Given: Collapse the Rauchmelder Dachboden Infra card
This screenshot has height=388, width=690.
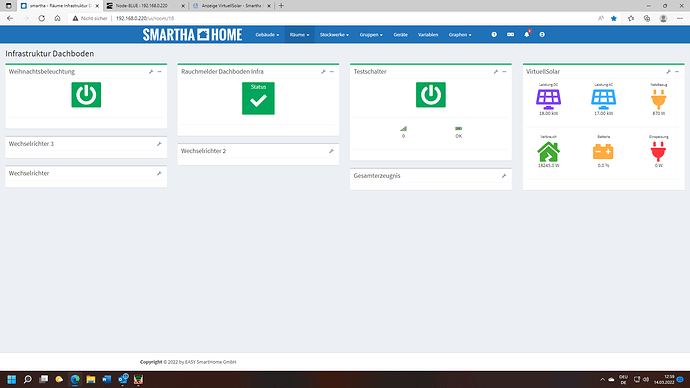Looking at the screenshot, I should tap(332, 72).
